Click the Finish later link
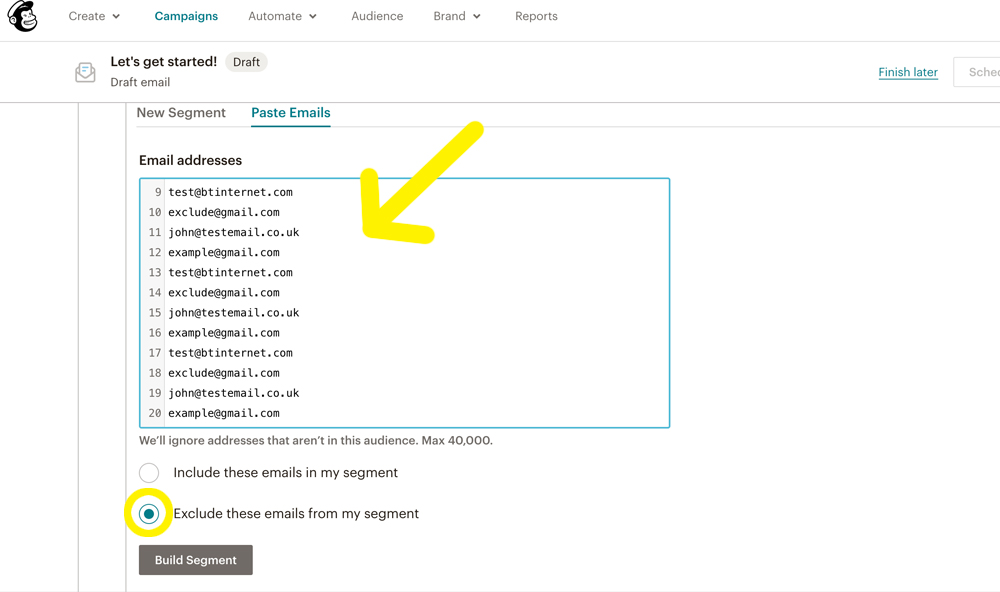Viewport: 1000px width, 592px height. click(x=908, y=72)
